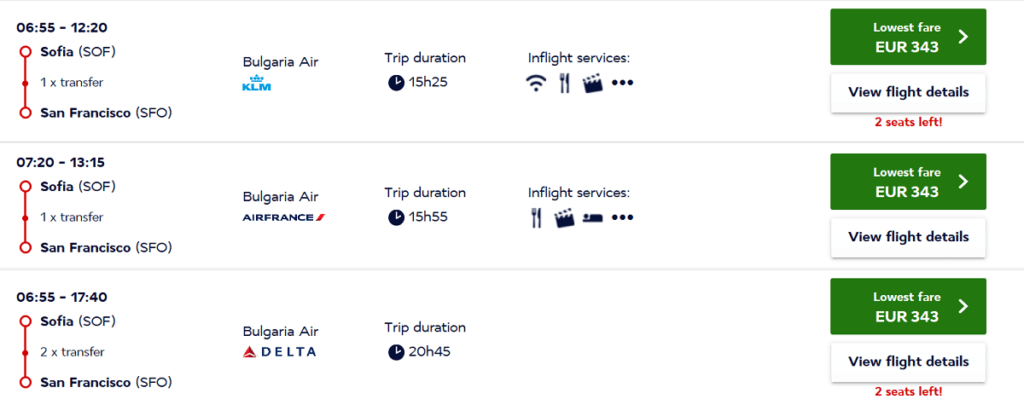Click the 2 x transfer label on the Delta flight
Screen dimensions: 1024x405
pyautogui.click(x=72, y=352)
